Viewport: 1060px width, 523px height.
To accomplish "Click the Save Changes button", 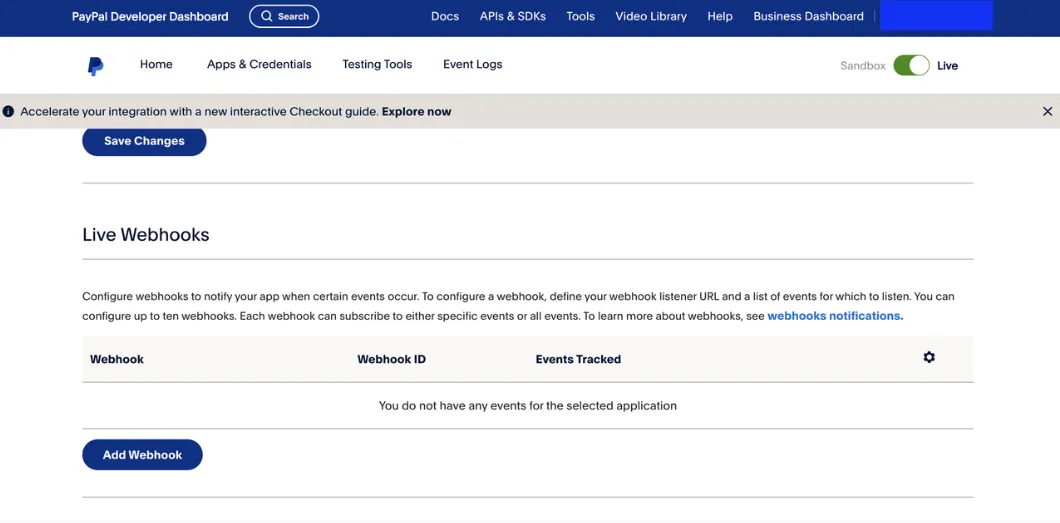I will coord(144,141).
